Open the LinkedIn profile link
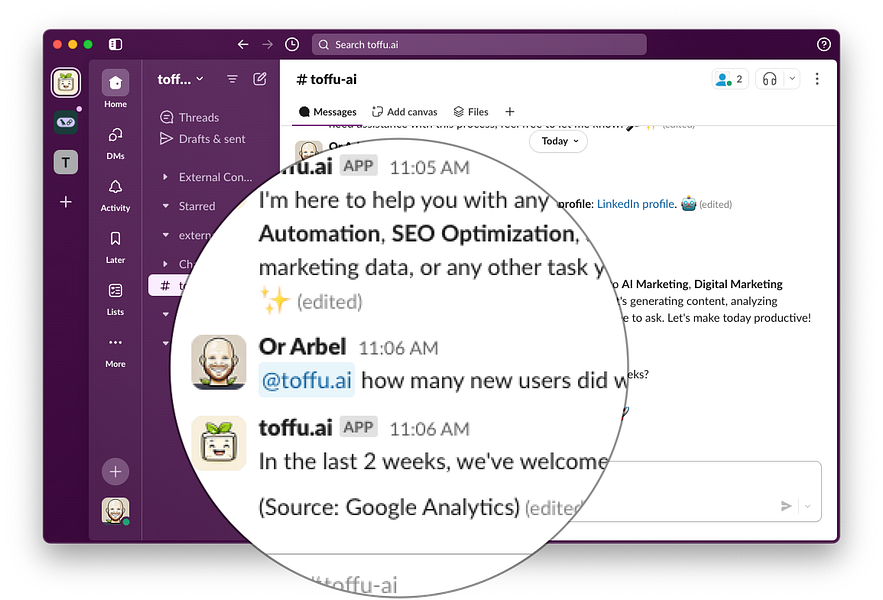 pyautogui.click(x=636, y=204)
